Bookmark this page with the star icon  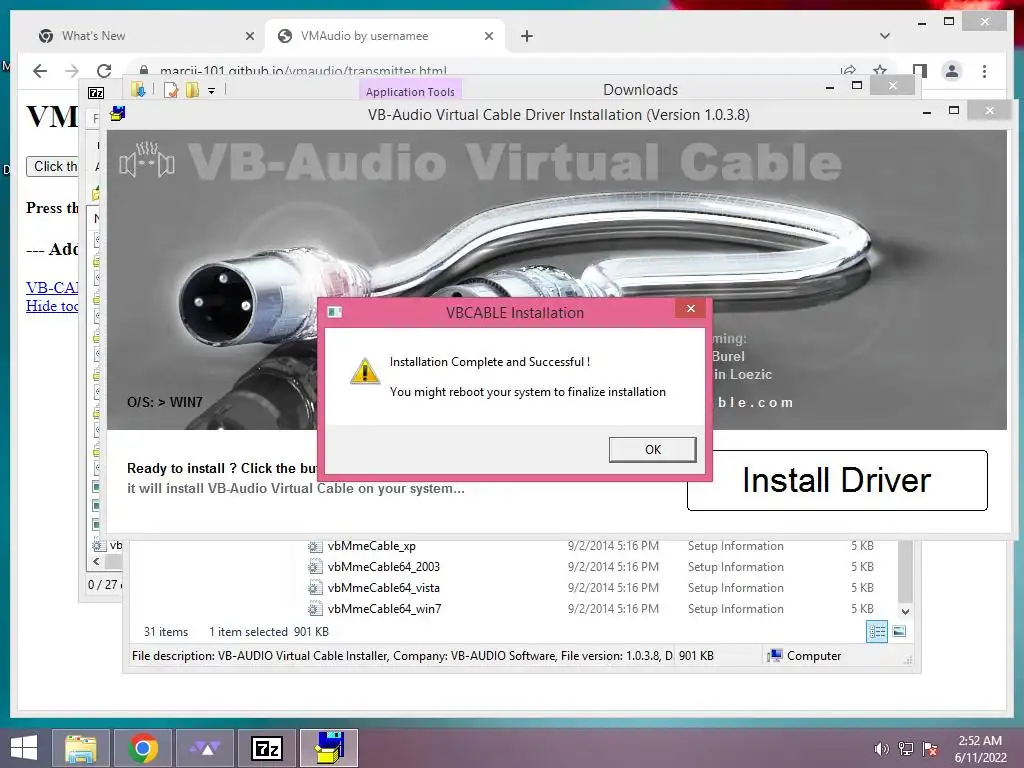tap(880, 70)
